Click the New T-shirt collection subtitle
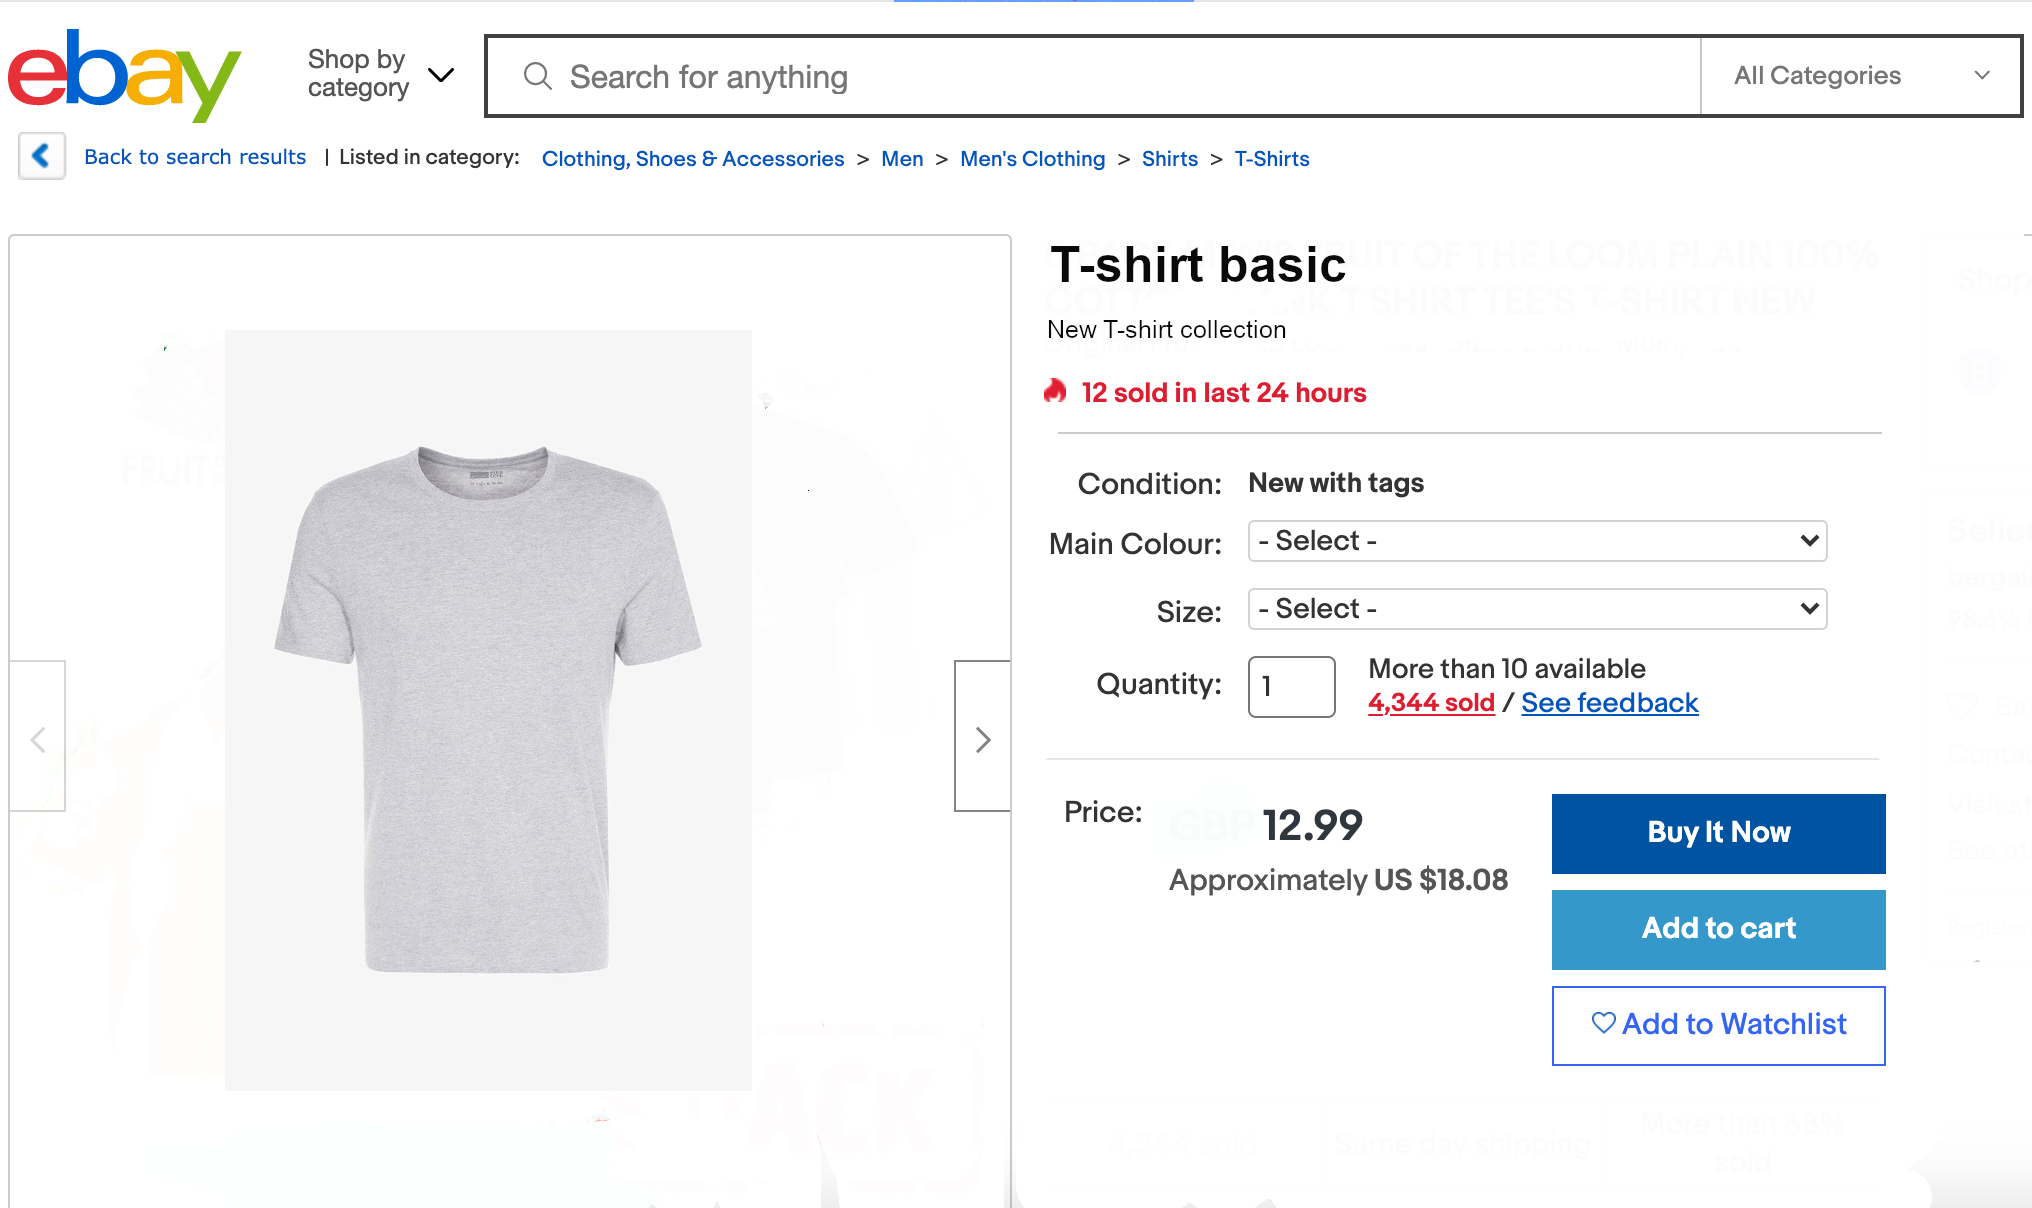The image size is (2032, 1208). [x=1166, y=330]
